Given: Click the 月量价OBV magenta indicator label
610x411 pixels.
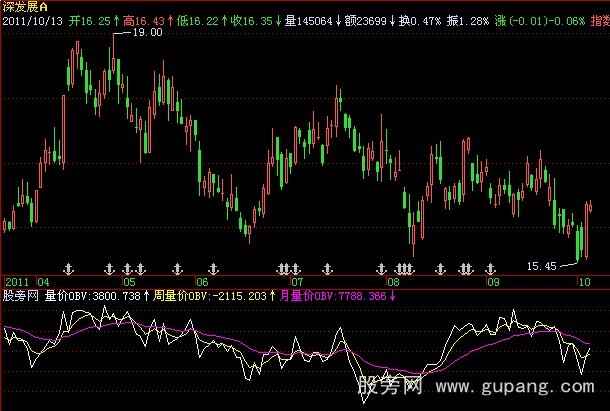Looking at the screenshot, I should (309, 295).
